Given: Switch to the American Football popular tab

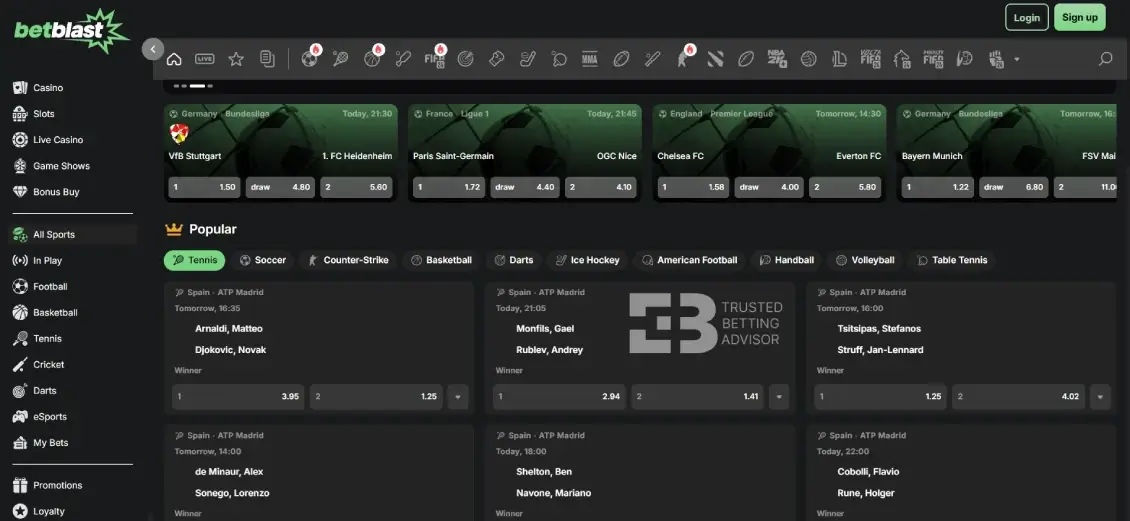Looking at the screenshot, I should (689, 260).
